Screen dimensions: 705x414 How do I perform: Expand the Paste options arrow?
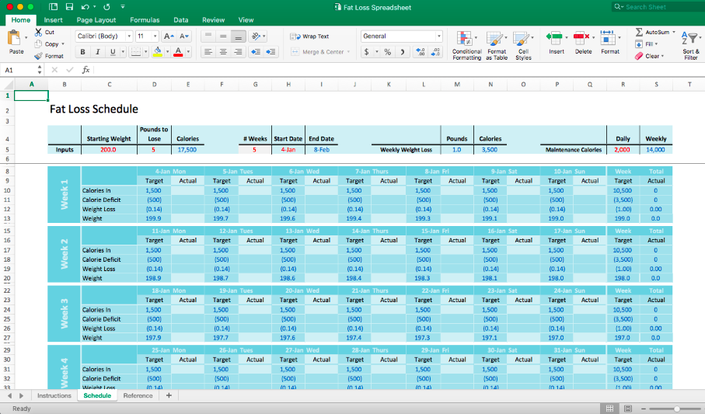click(26, 38)
